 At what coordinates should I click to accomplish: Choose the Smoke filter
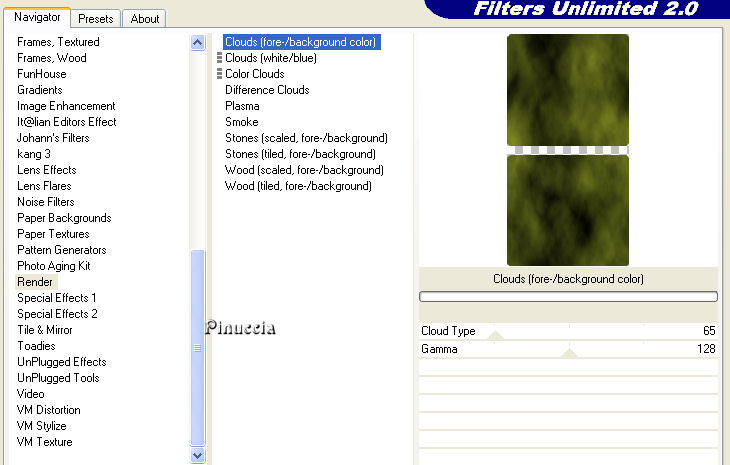tap(242, 121)
